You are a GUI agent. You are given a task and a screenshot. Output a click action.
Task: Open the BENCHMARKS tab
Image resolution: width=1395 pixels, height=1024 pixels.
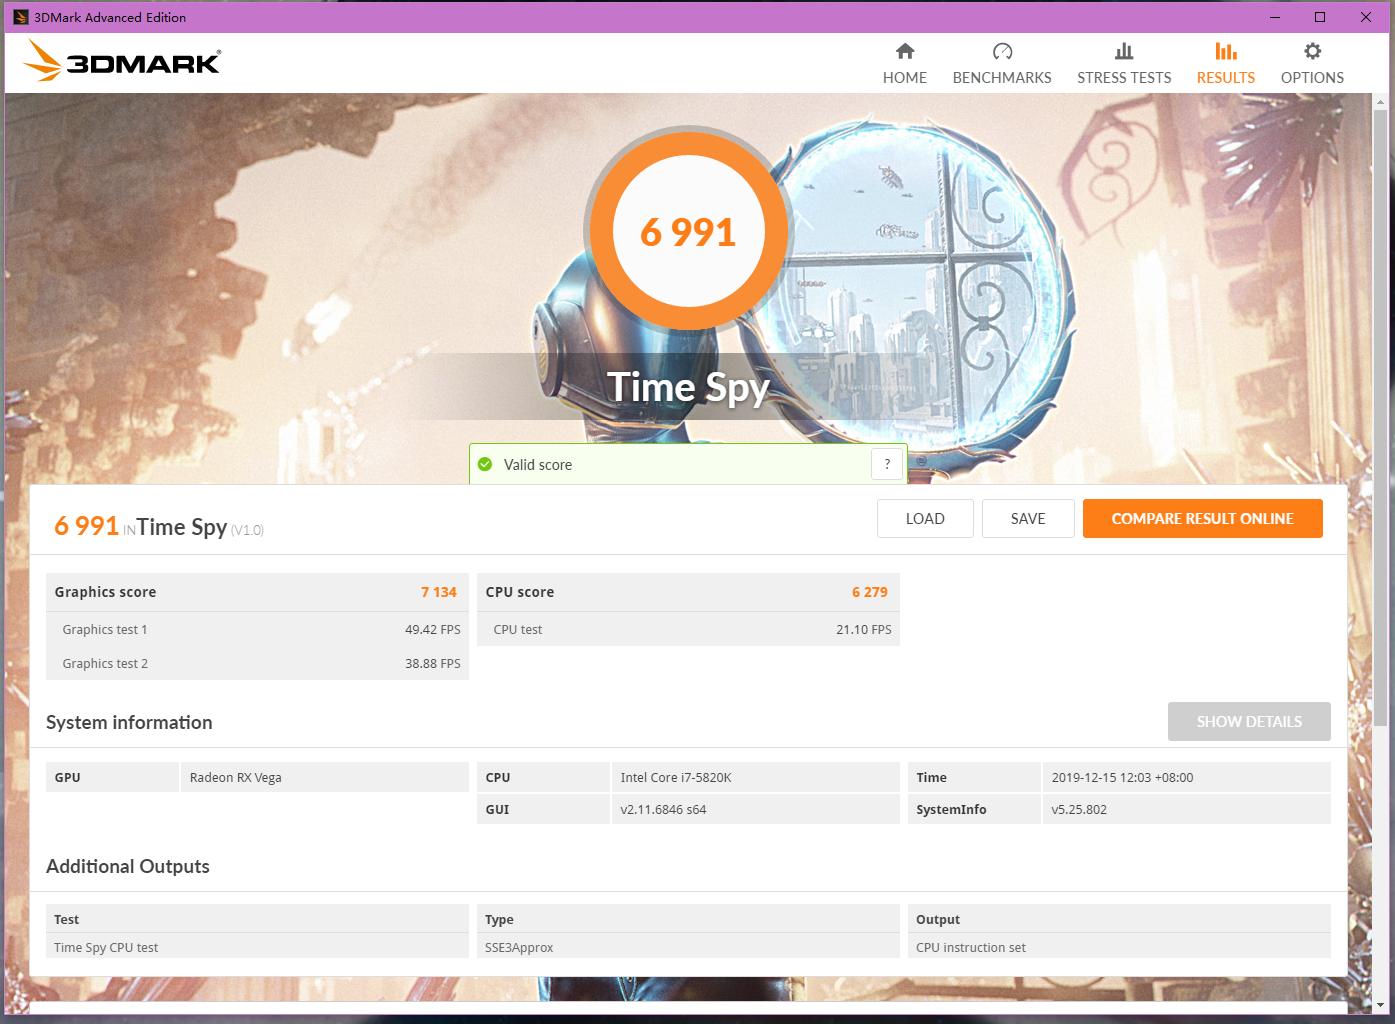tap(1002, 64)
